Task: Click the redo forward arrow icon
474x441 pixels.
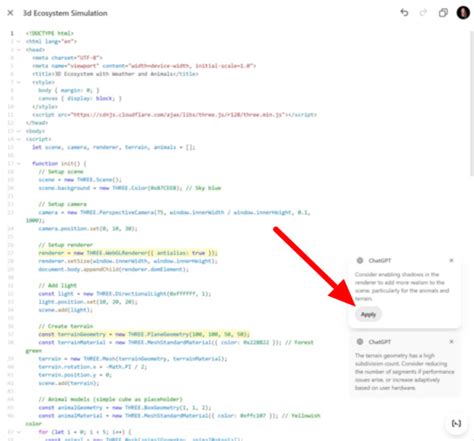Action: coord(423,13)
